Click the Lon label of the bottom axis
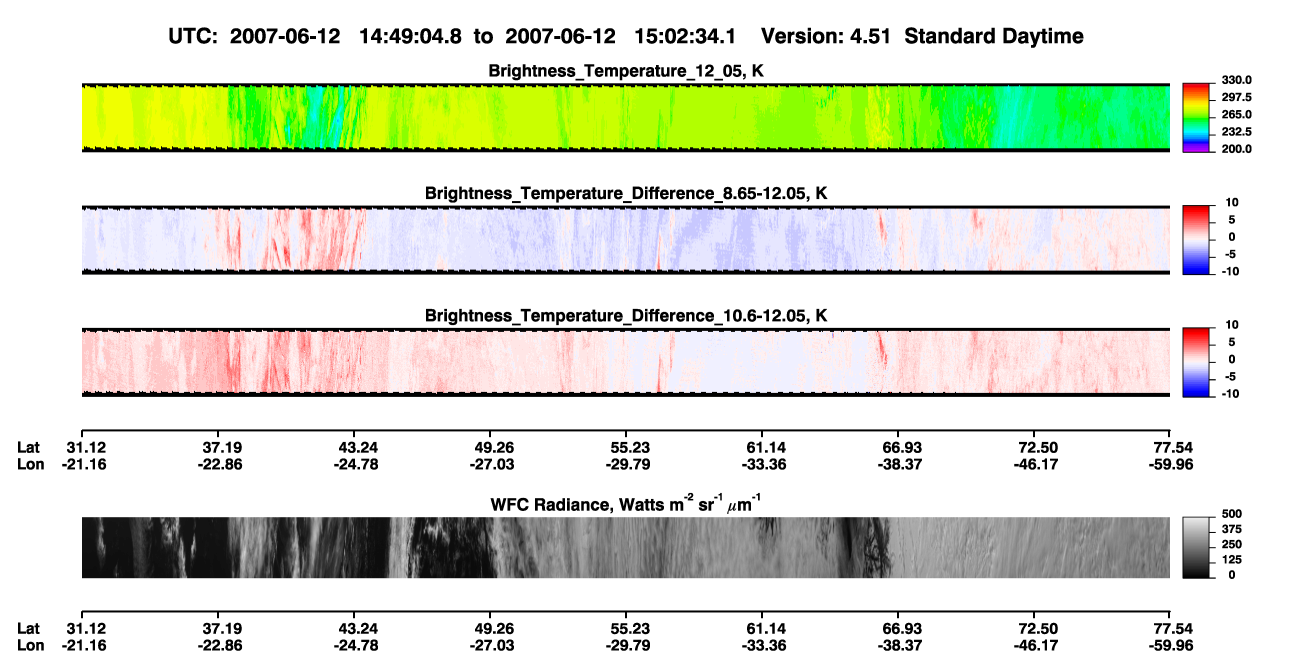This screenshot has width=1300, height=667. pyautogui.click(x=30, y=645)
